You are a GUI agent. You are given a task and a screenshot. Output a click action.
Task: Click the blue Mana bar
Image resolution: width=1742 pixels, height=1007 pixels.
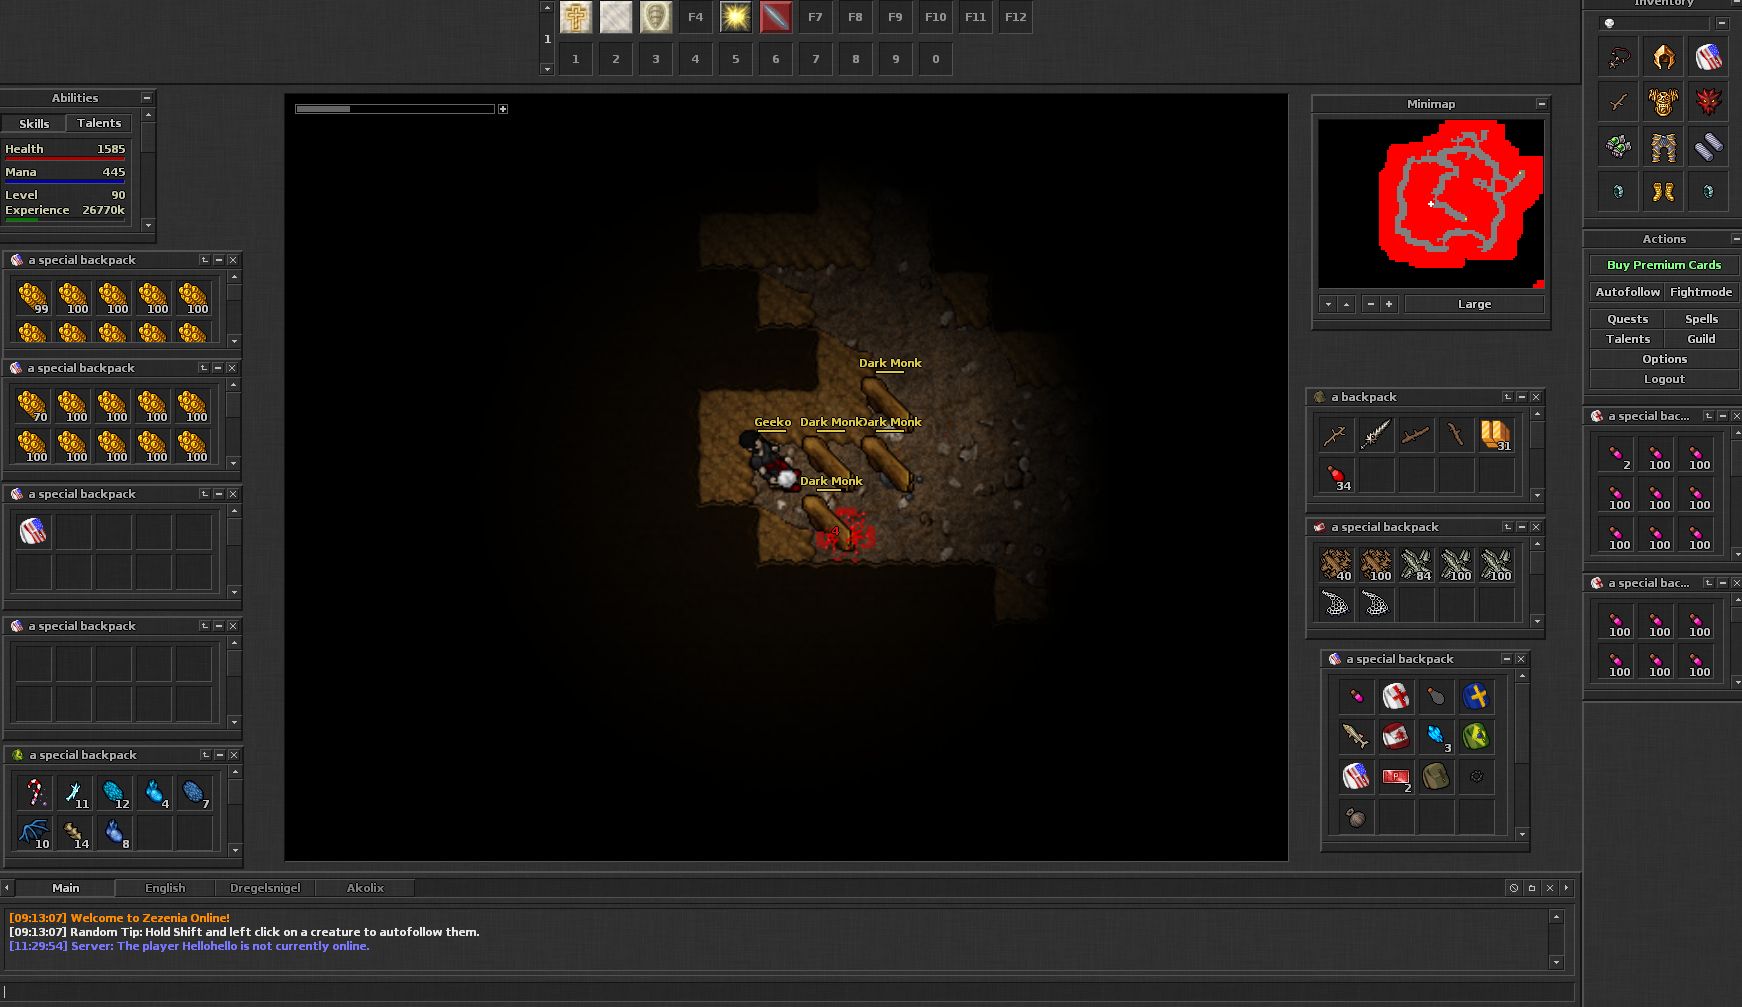click(65, 182)
